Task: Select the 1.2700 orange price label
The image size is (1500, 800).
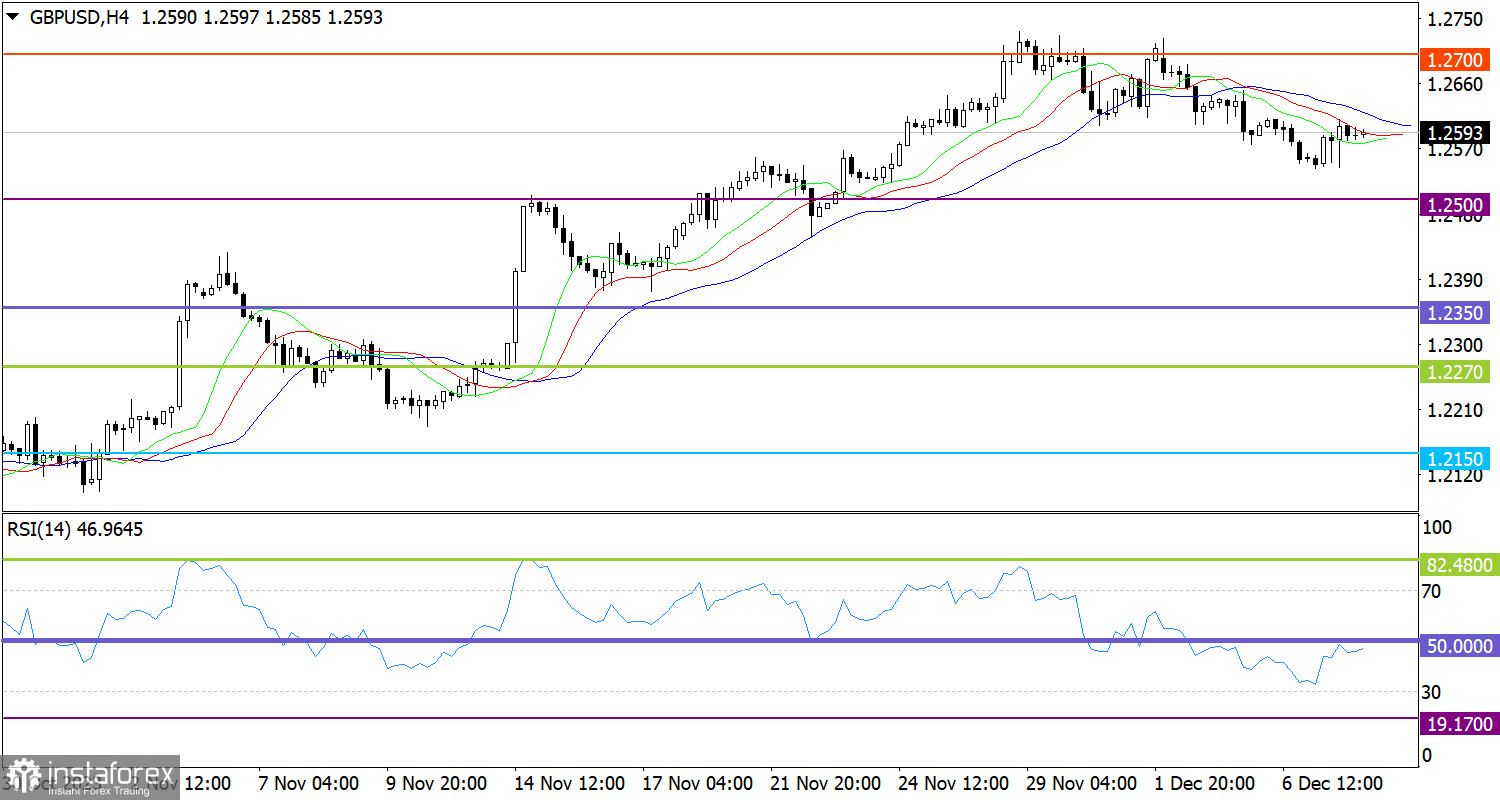Action: pos(1455,60)
